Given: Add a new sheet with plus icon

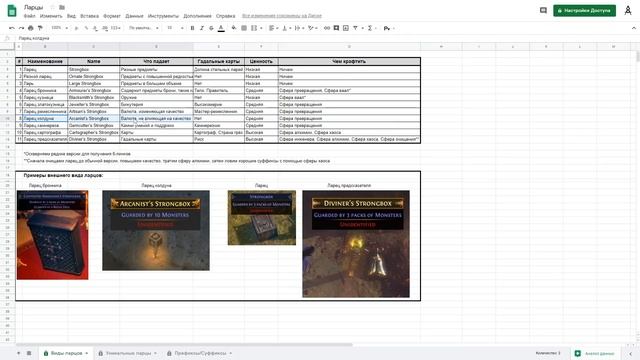Looking at the screenshot, I should pos(18,353).
